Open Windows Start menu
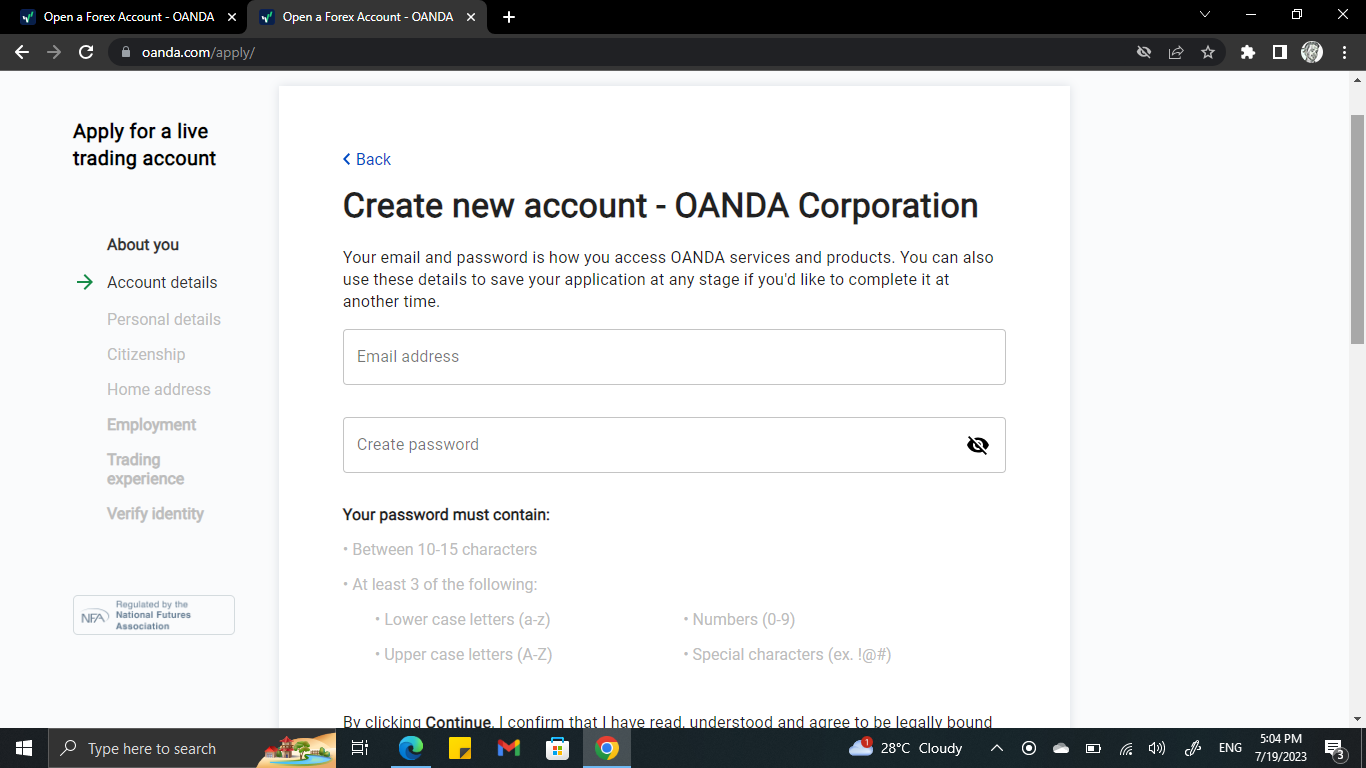The width and height of the screenshot is (1366, 768). 24,748
